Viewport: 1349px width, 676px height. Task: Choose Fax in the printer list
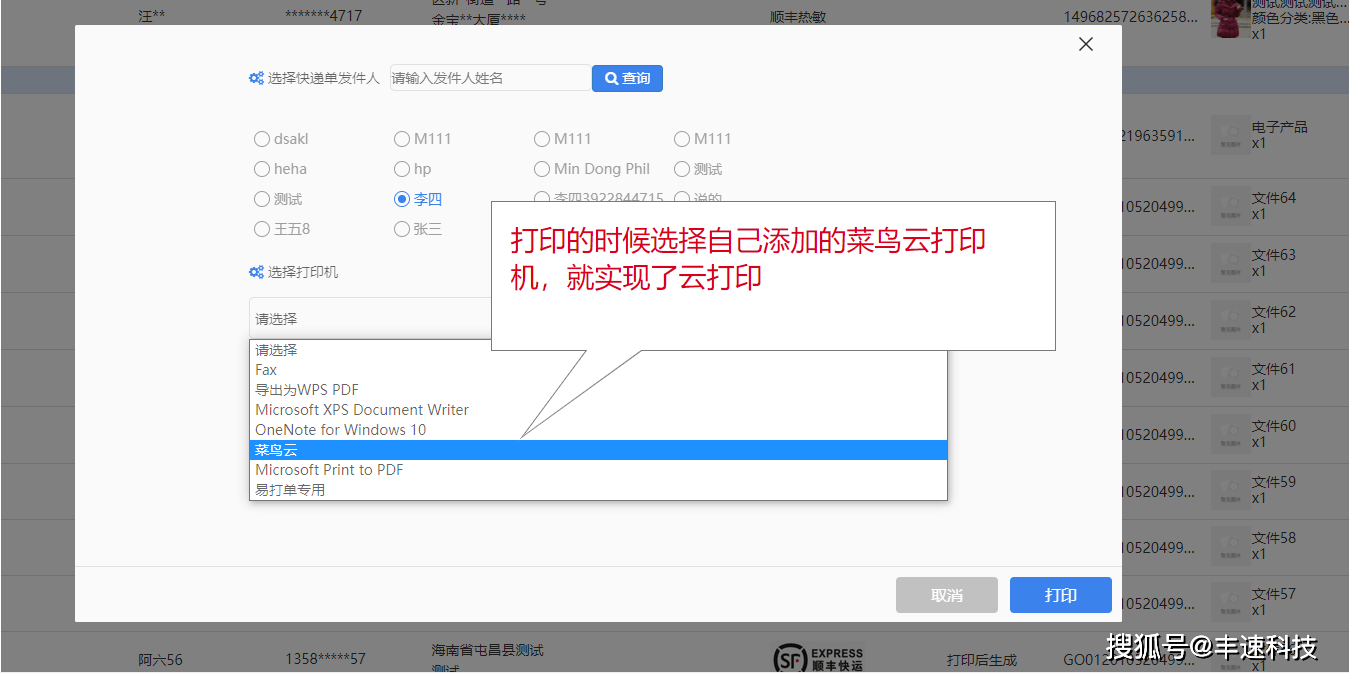click(598, 370)
